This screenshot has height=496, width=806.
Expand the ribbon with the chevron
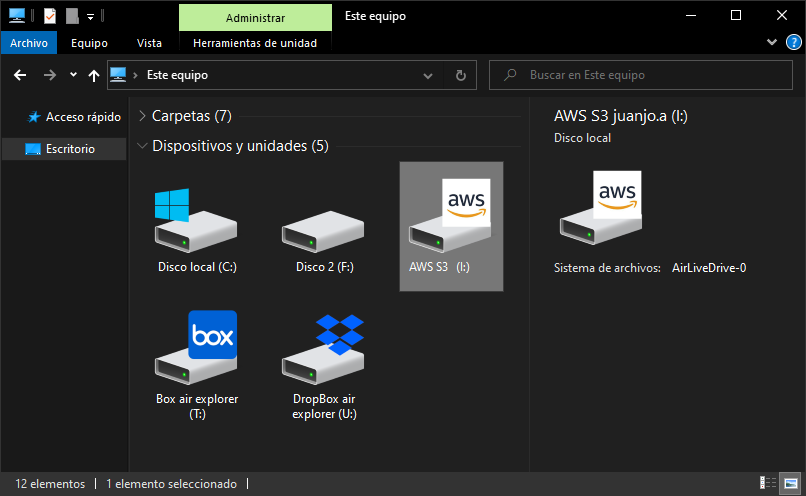[772, 42]
